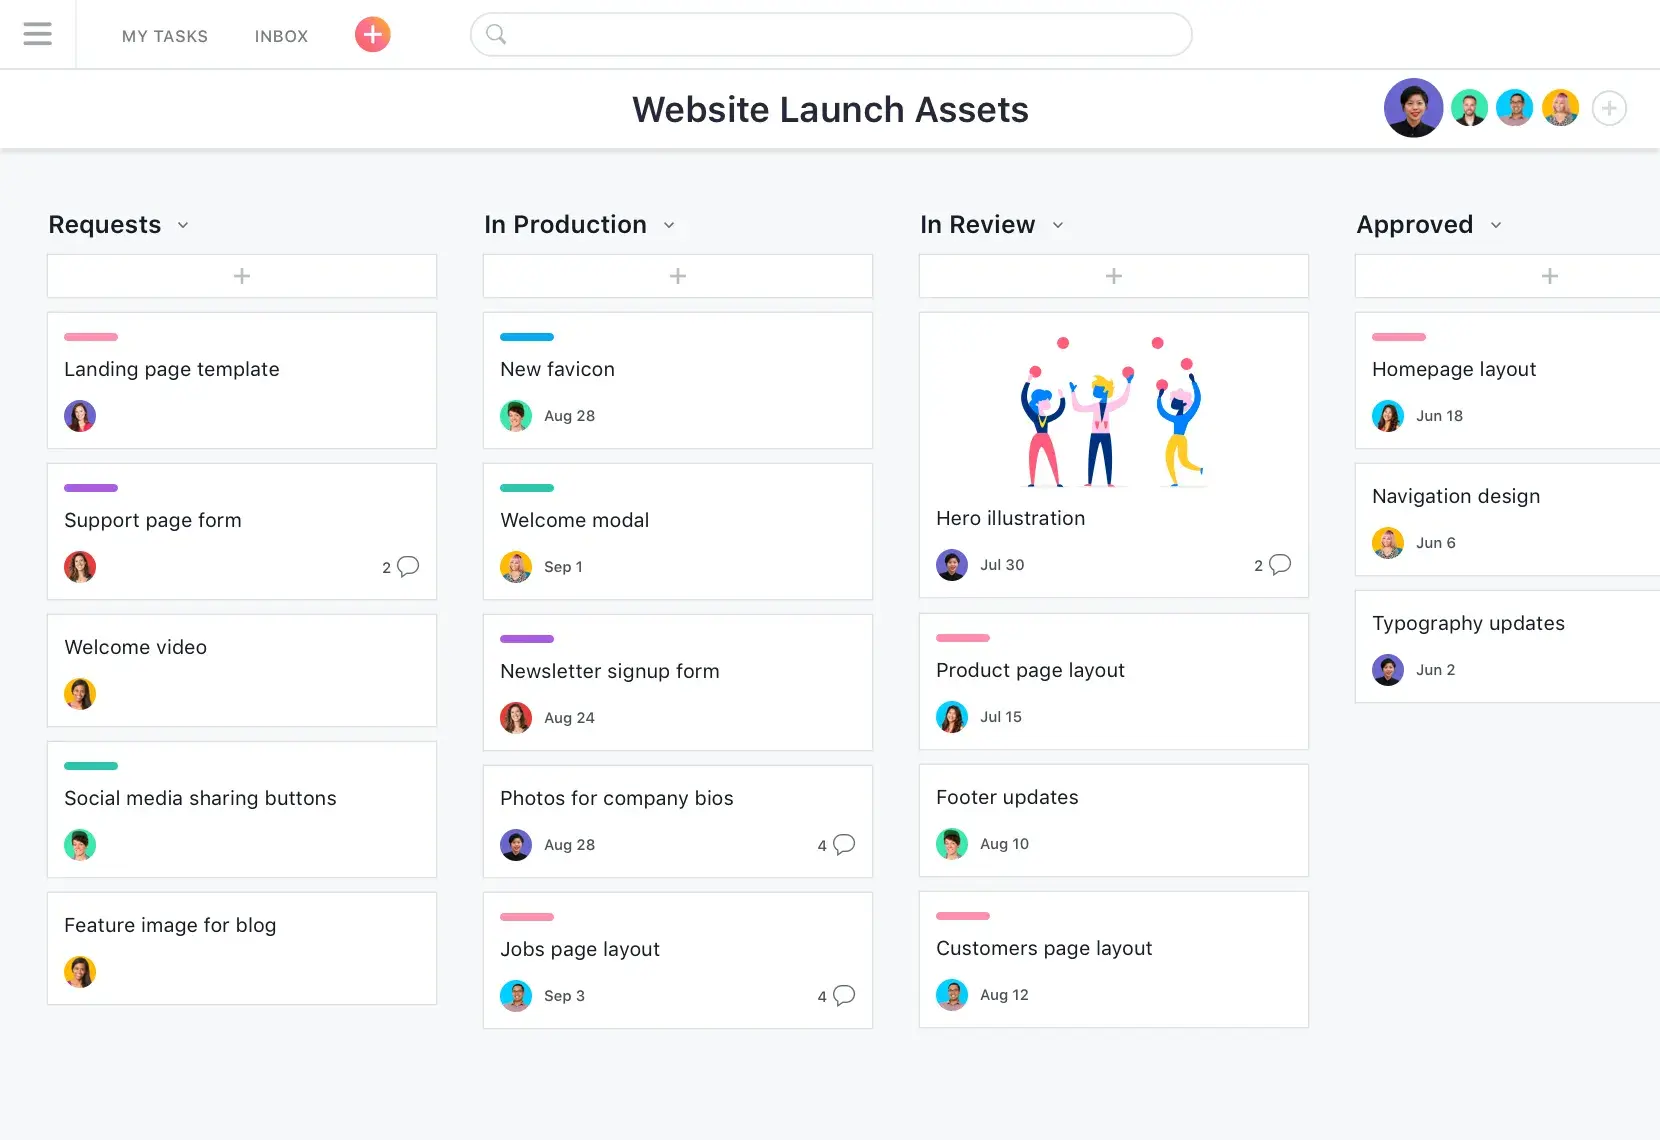Click assignee avatar on Typography updates

coord(1388,670)
